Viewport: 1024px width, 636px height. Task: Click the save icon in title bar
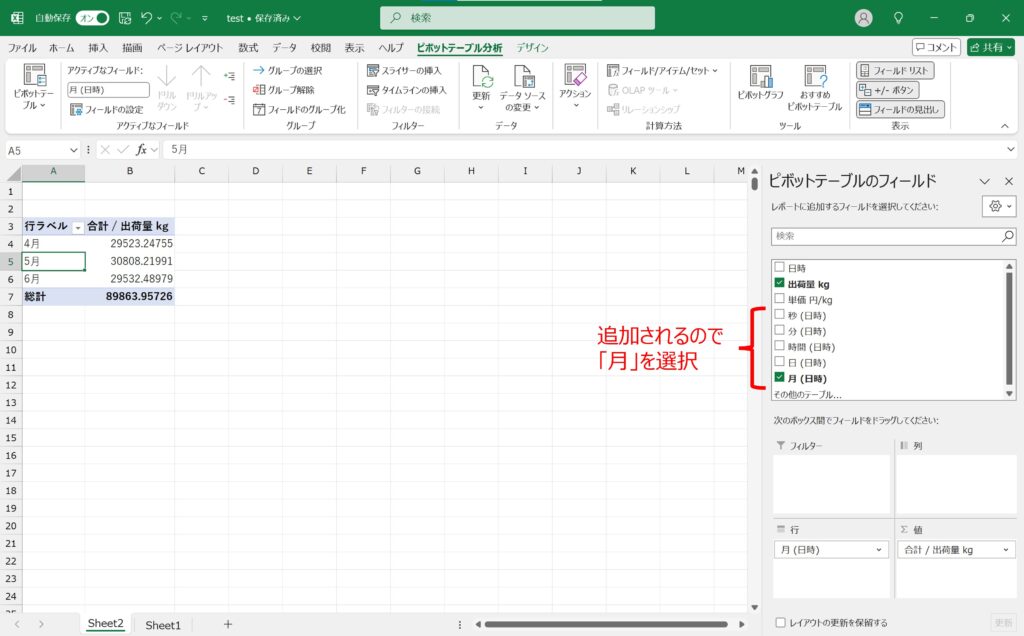pos(124,18)
